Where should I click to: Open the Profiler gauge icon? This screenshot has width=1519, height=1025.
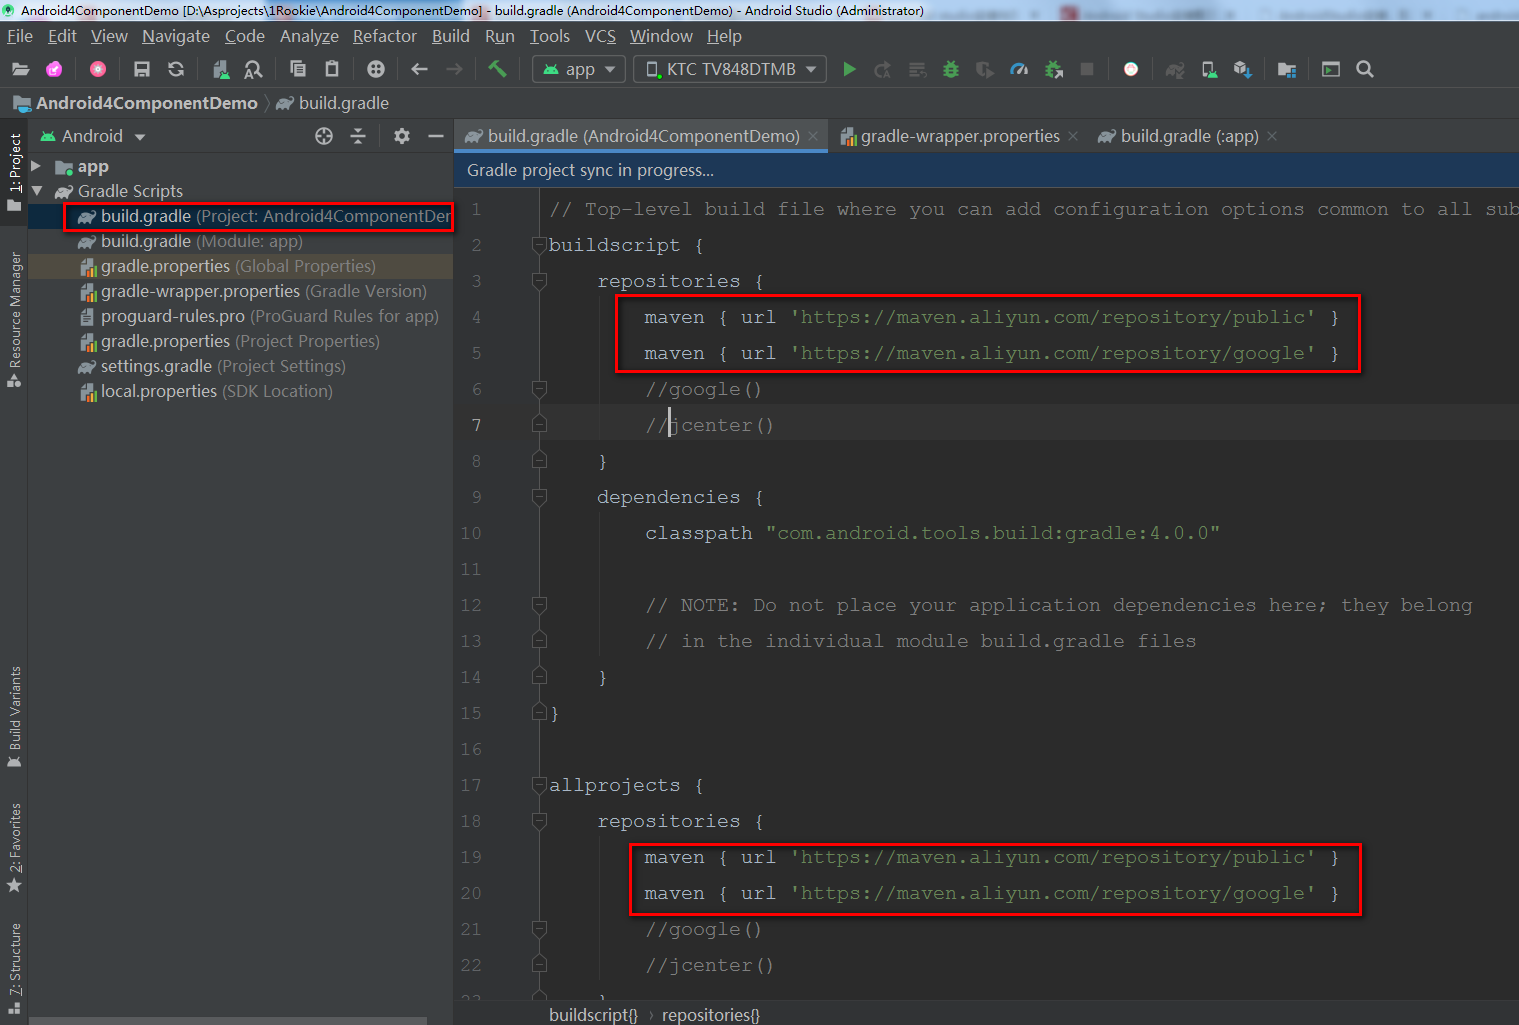[x=1019, y=69]
